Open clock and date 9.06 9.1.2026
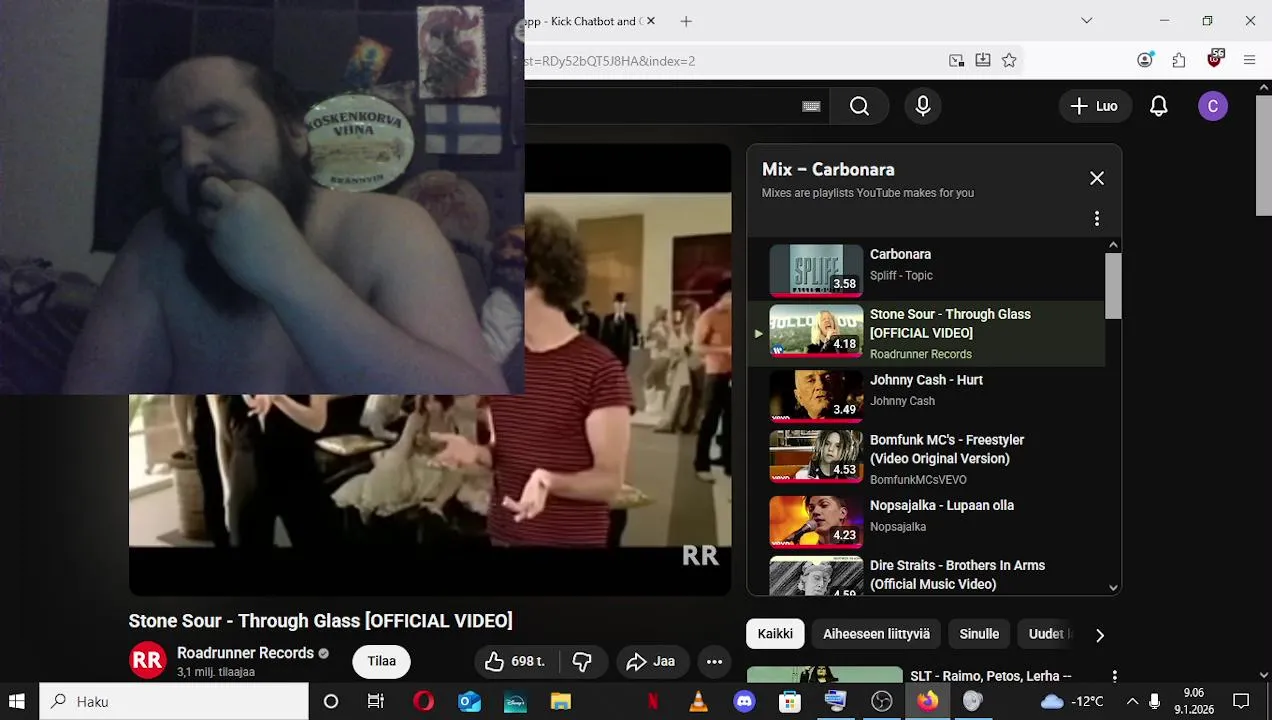Image resolution: width=1272 pixels, height=720 pixels. point(1193,701)
